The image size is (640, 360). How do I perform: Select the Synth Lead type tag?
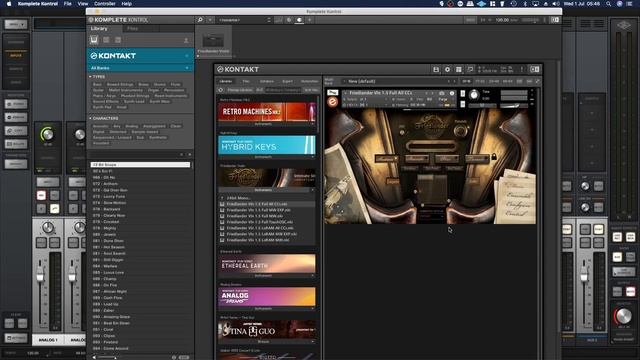[x=134, y=101]
